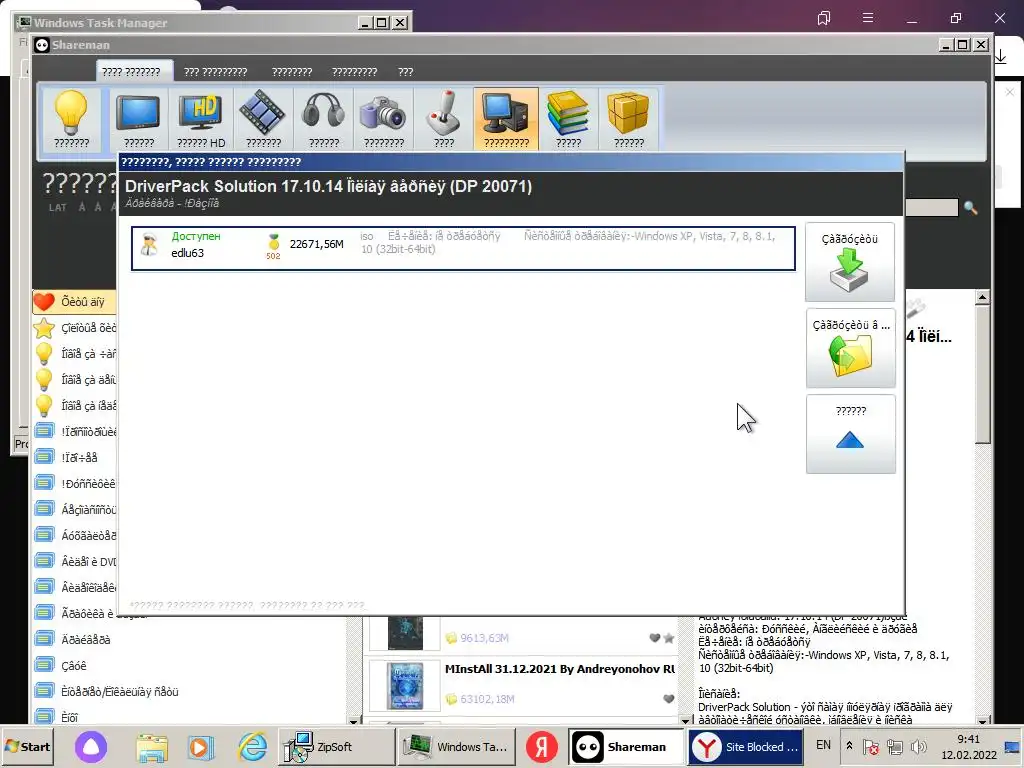The width and height of the screenshot is (1024, 768).
Task: Click the Shareman taskbar button
Action: tap(626, 746)
